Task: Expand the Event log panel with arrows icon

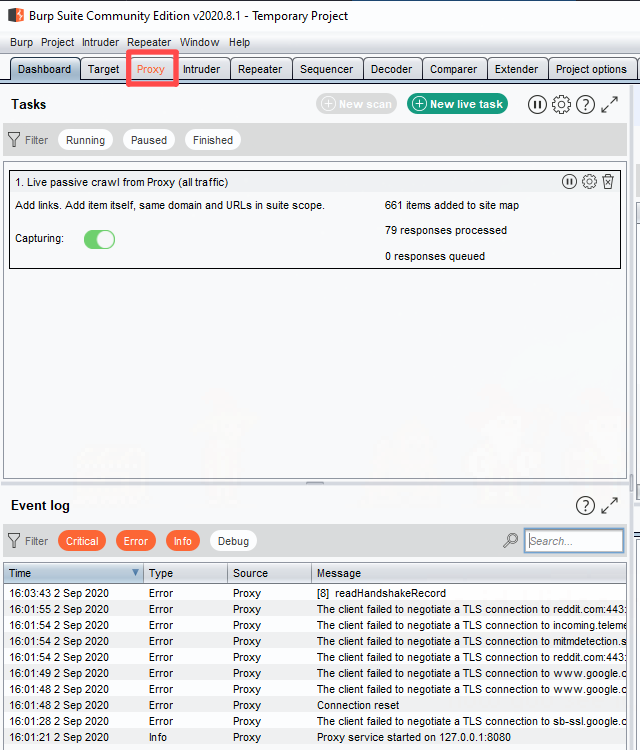Action: click(609, 506)
